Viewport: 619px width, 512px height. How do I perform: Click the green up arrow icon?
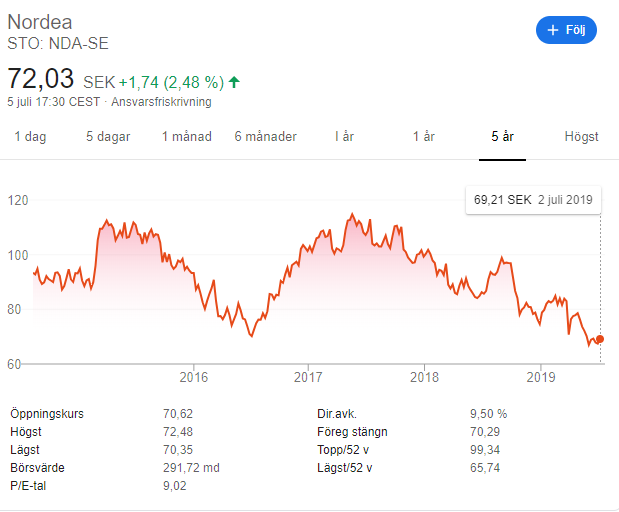[x=234, y=82]
